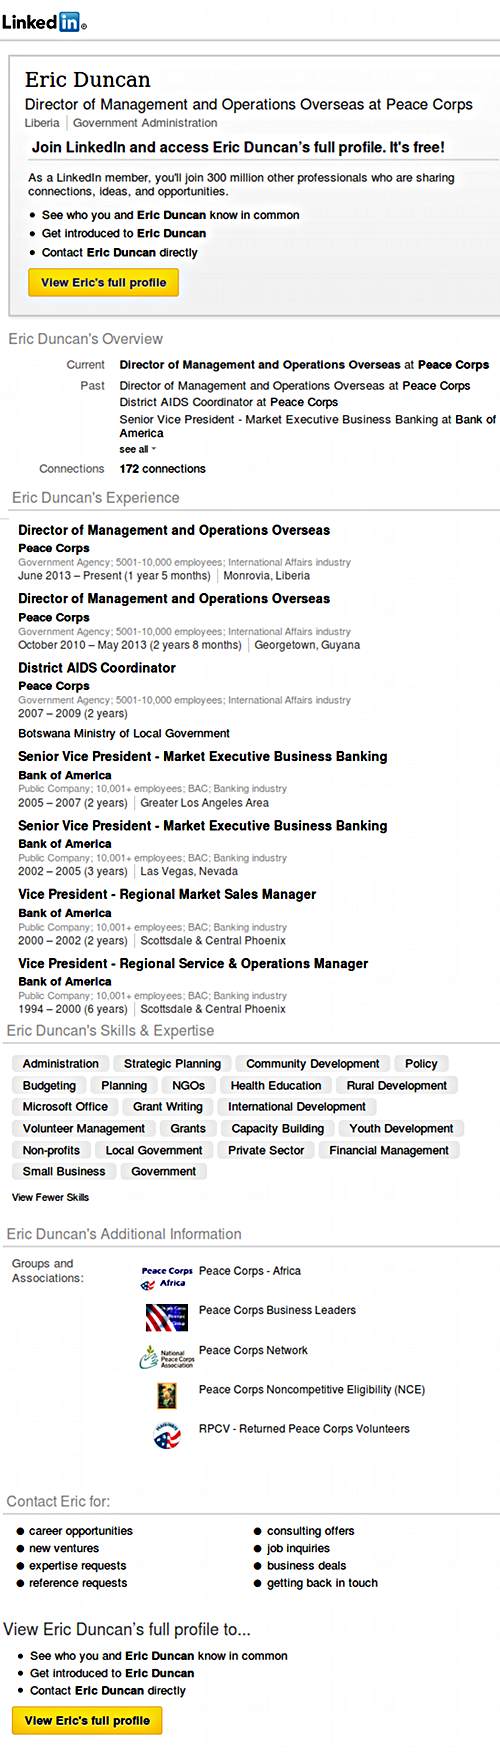The width and height of the screenshot is (500, 1752).
Task: Click the International Development skill tag
Action: pos(297,1107)
